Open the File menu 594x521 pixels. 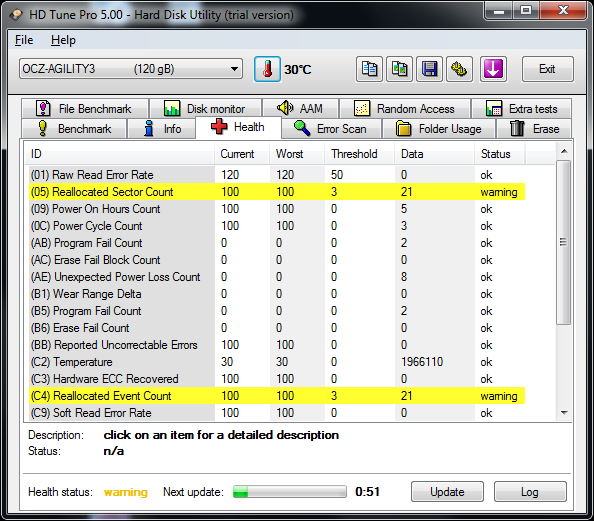[x=24, y=40]
